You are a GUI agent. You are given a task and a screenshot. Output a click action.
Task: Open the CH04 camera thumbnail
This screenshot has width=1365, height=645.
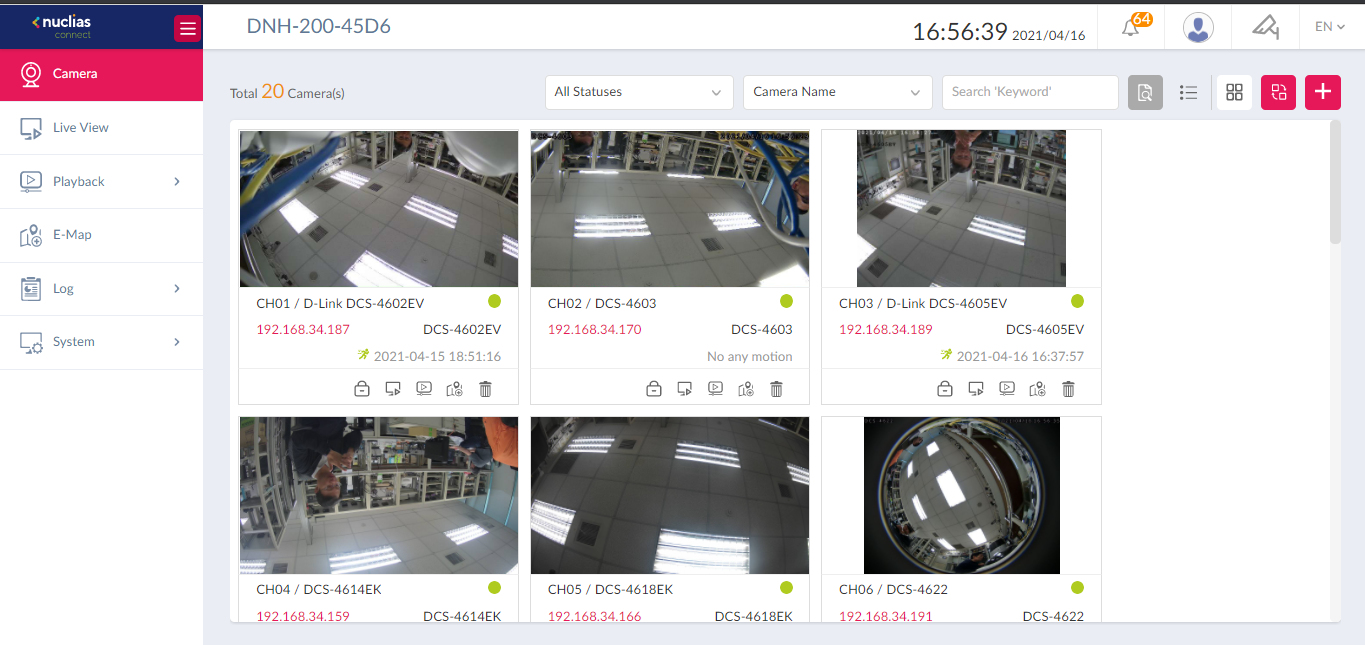coord(379,495)
